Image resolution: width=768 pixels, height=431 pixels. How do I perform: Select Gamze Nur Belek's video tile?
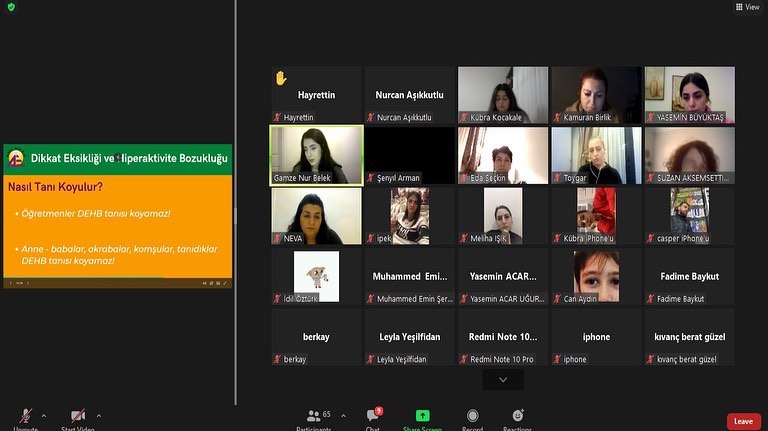(x=316, y=155)
